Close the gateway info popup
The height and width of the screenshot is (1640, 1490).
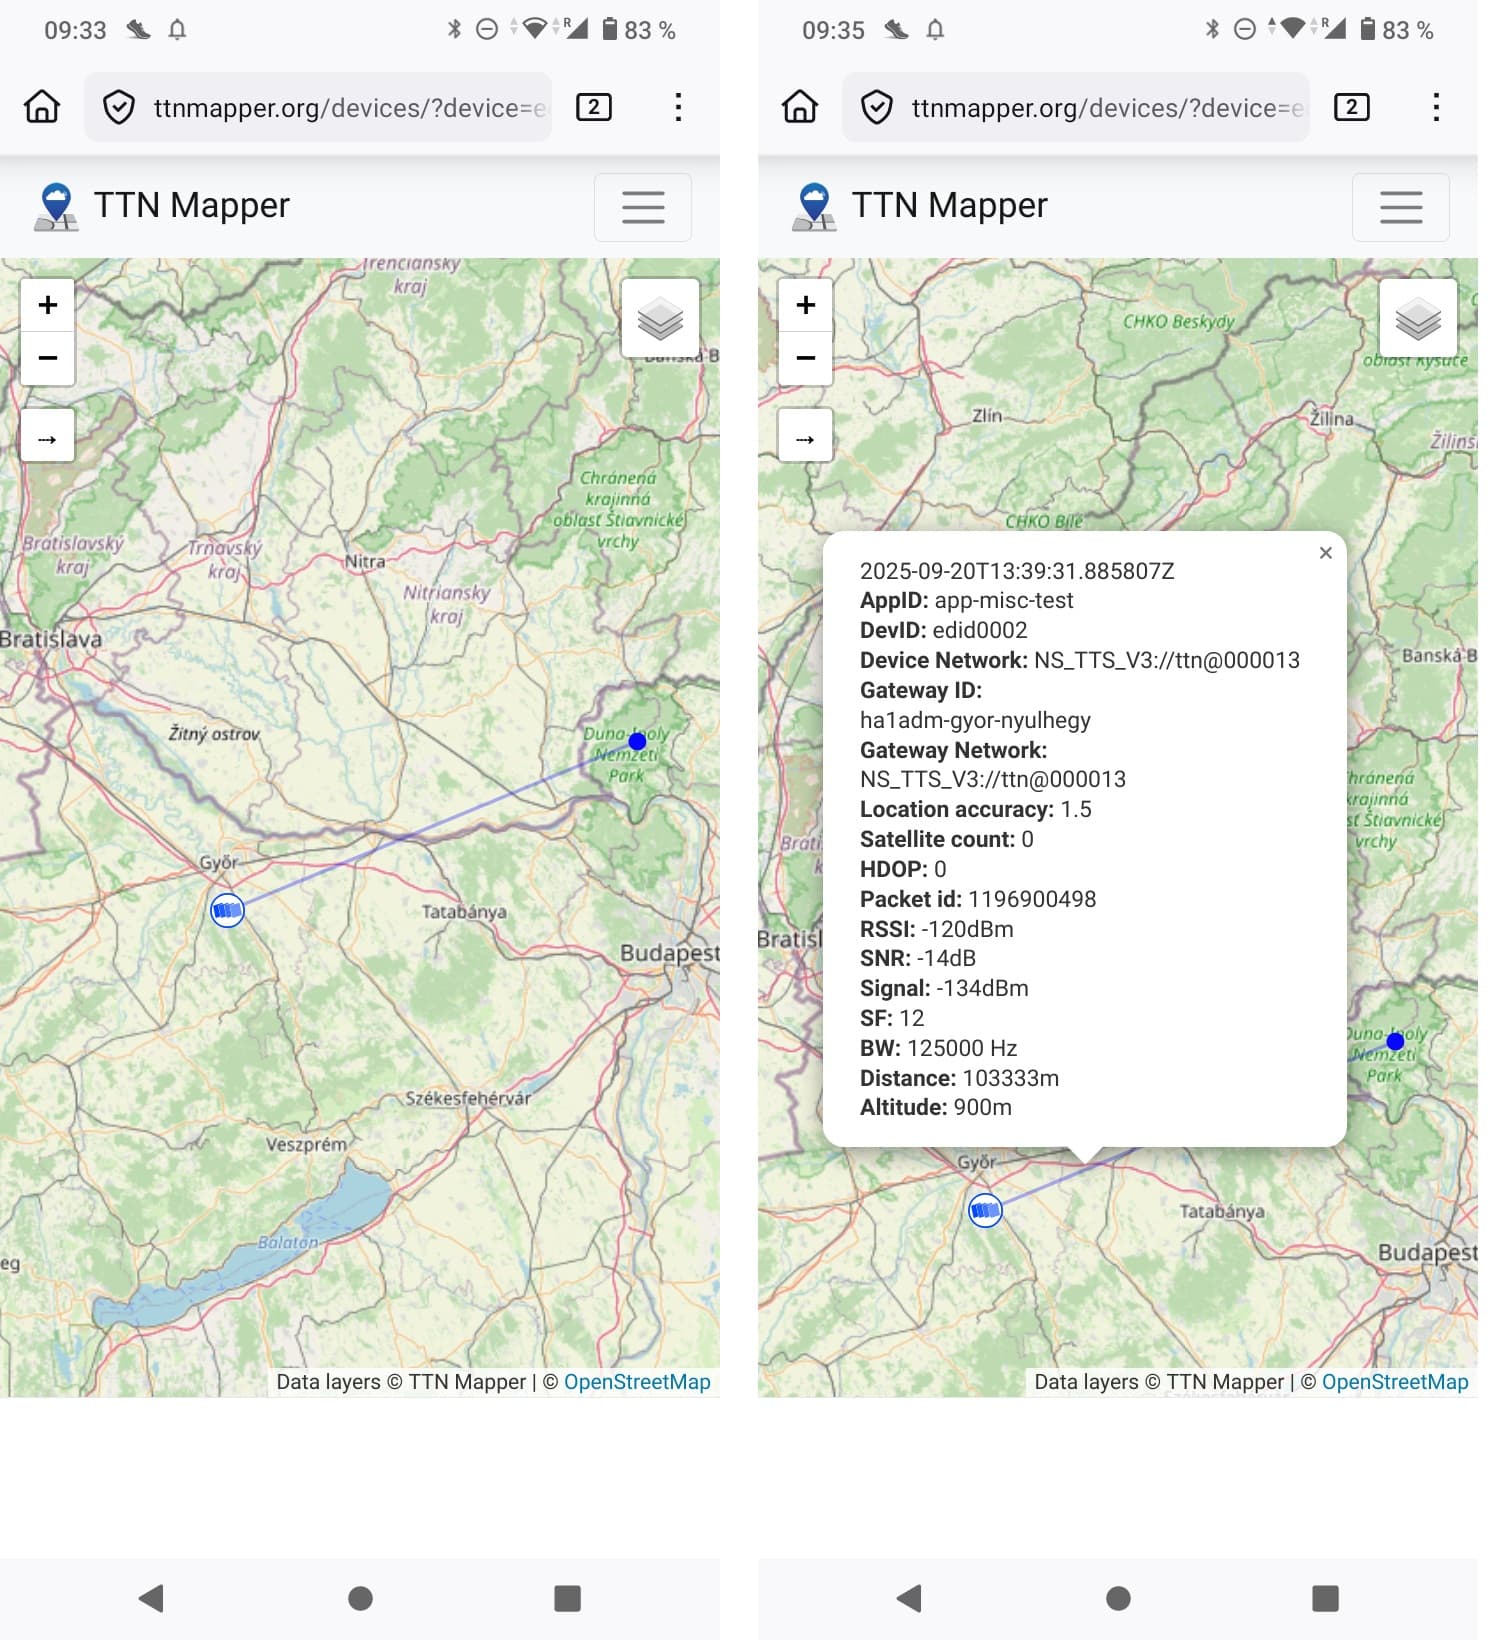(1325, 553)
